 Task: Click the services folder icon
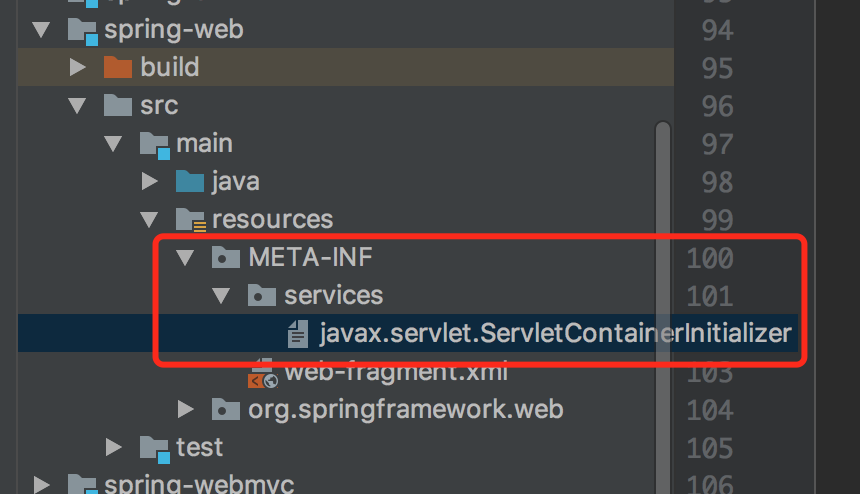(262, 295)
